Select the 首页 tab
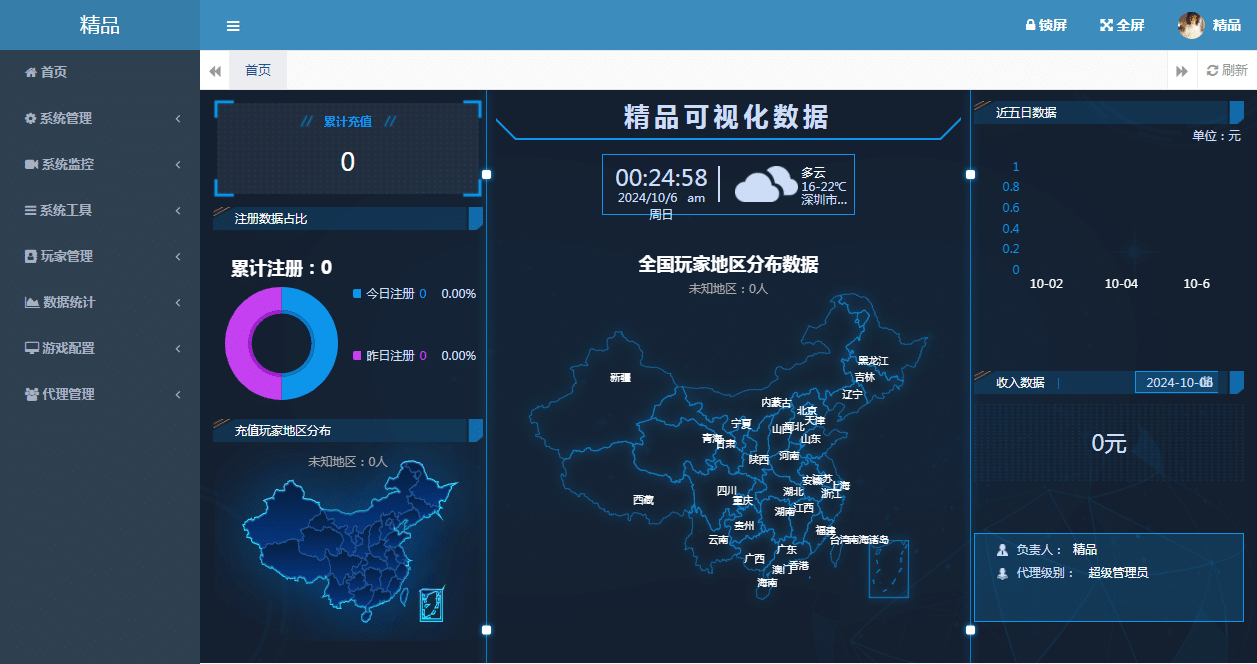The image size is (1257, 664). 258,70
